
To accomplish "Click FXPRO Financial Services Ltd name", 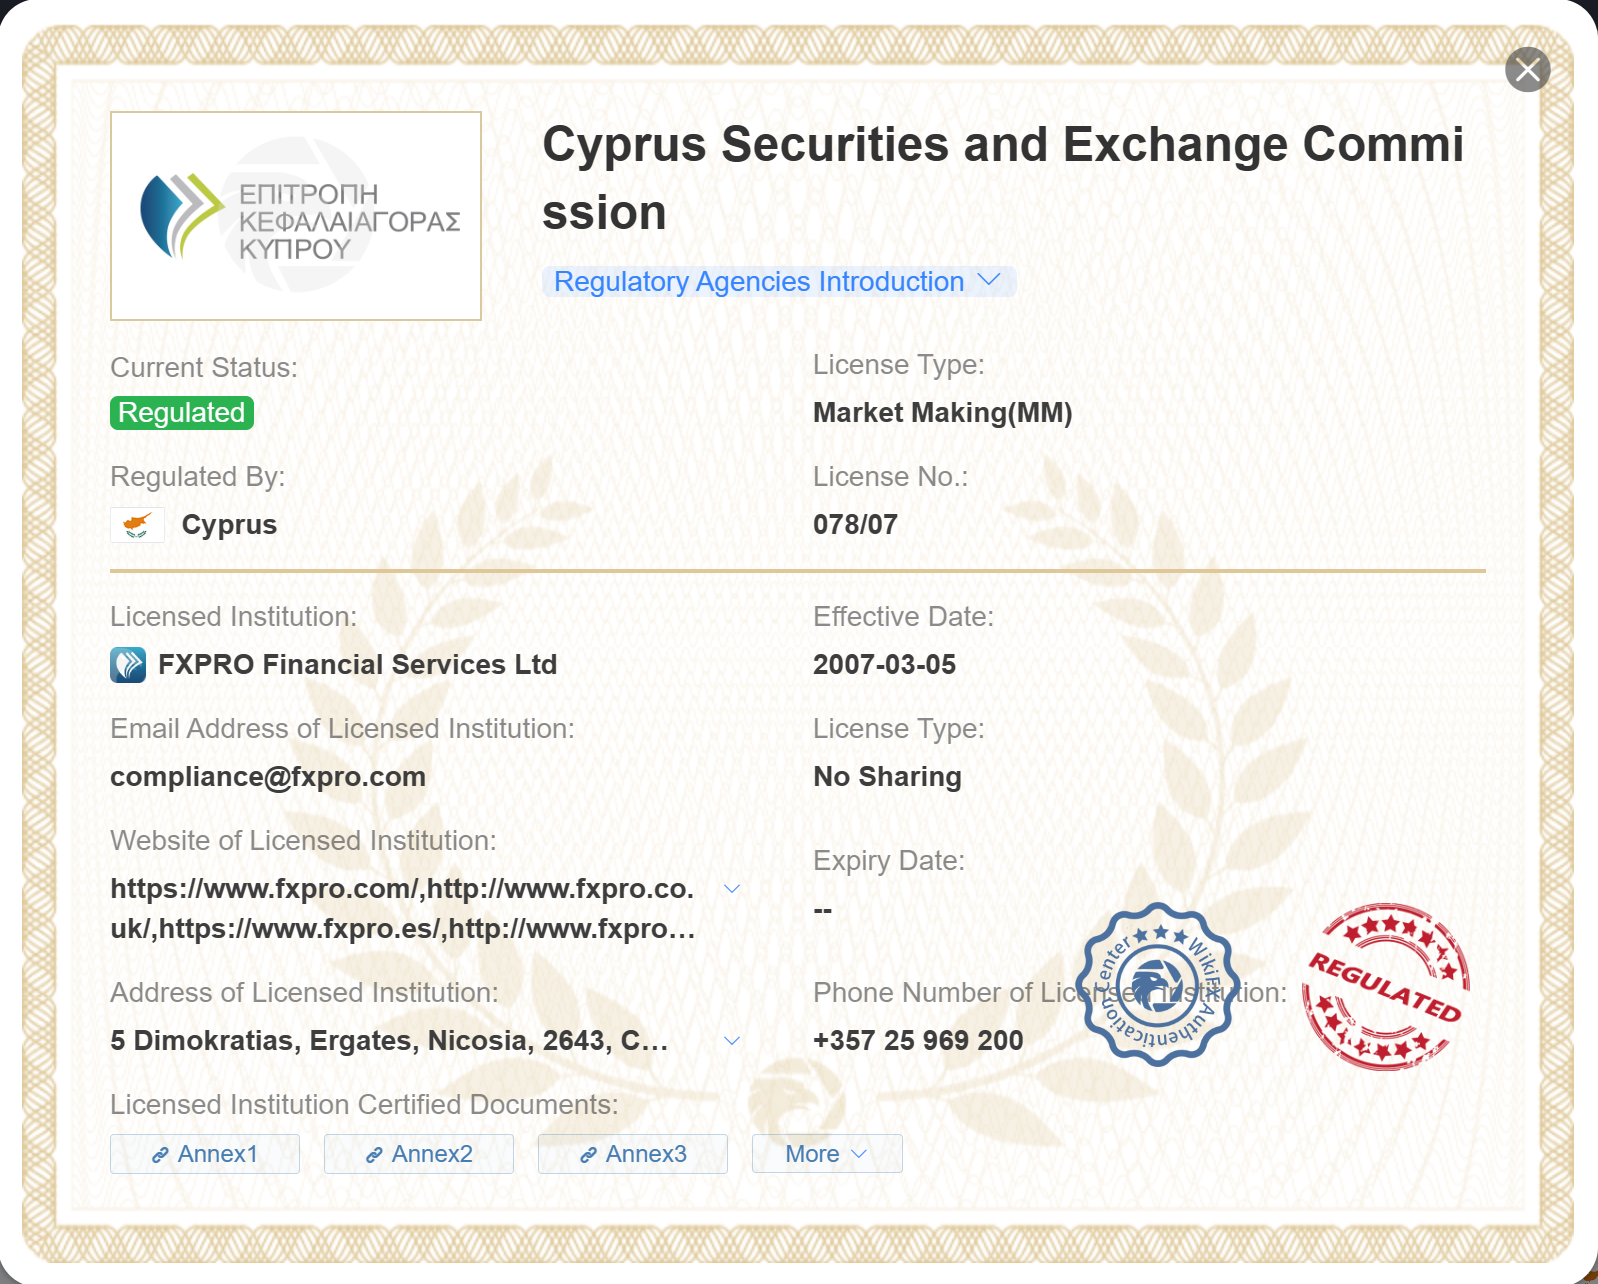I will 358,665.
